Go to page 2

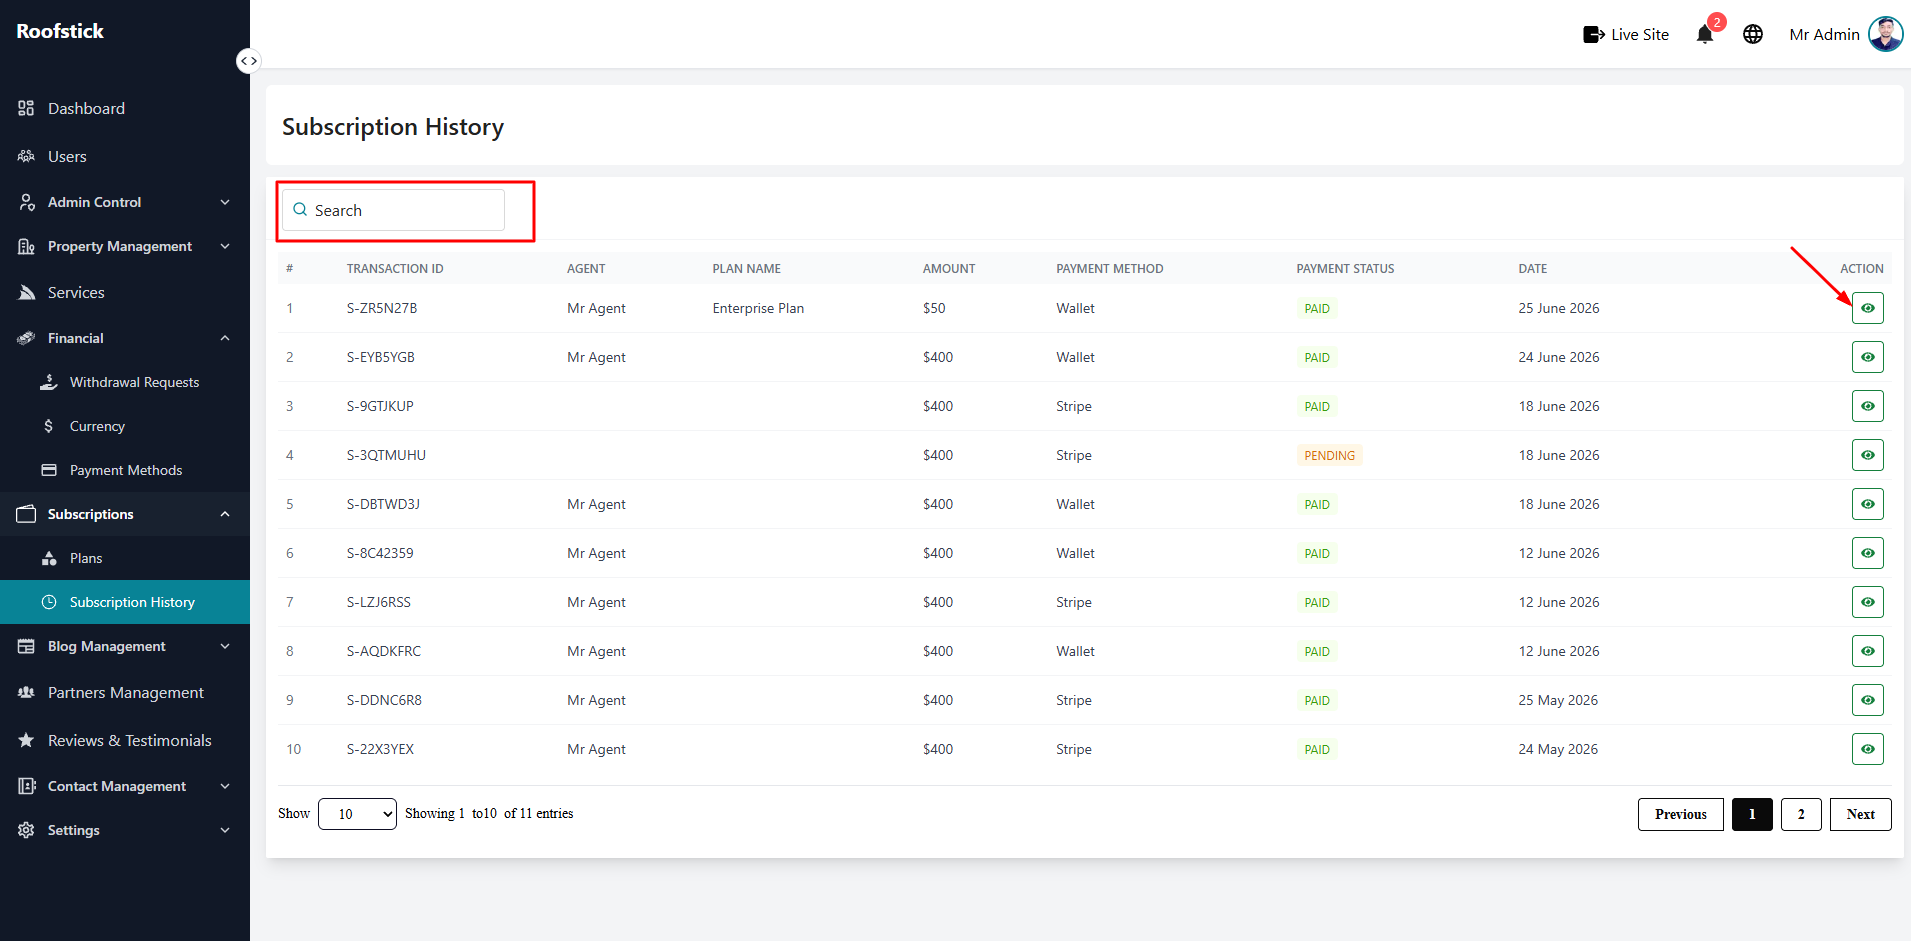pos(1801,814)
